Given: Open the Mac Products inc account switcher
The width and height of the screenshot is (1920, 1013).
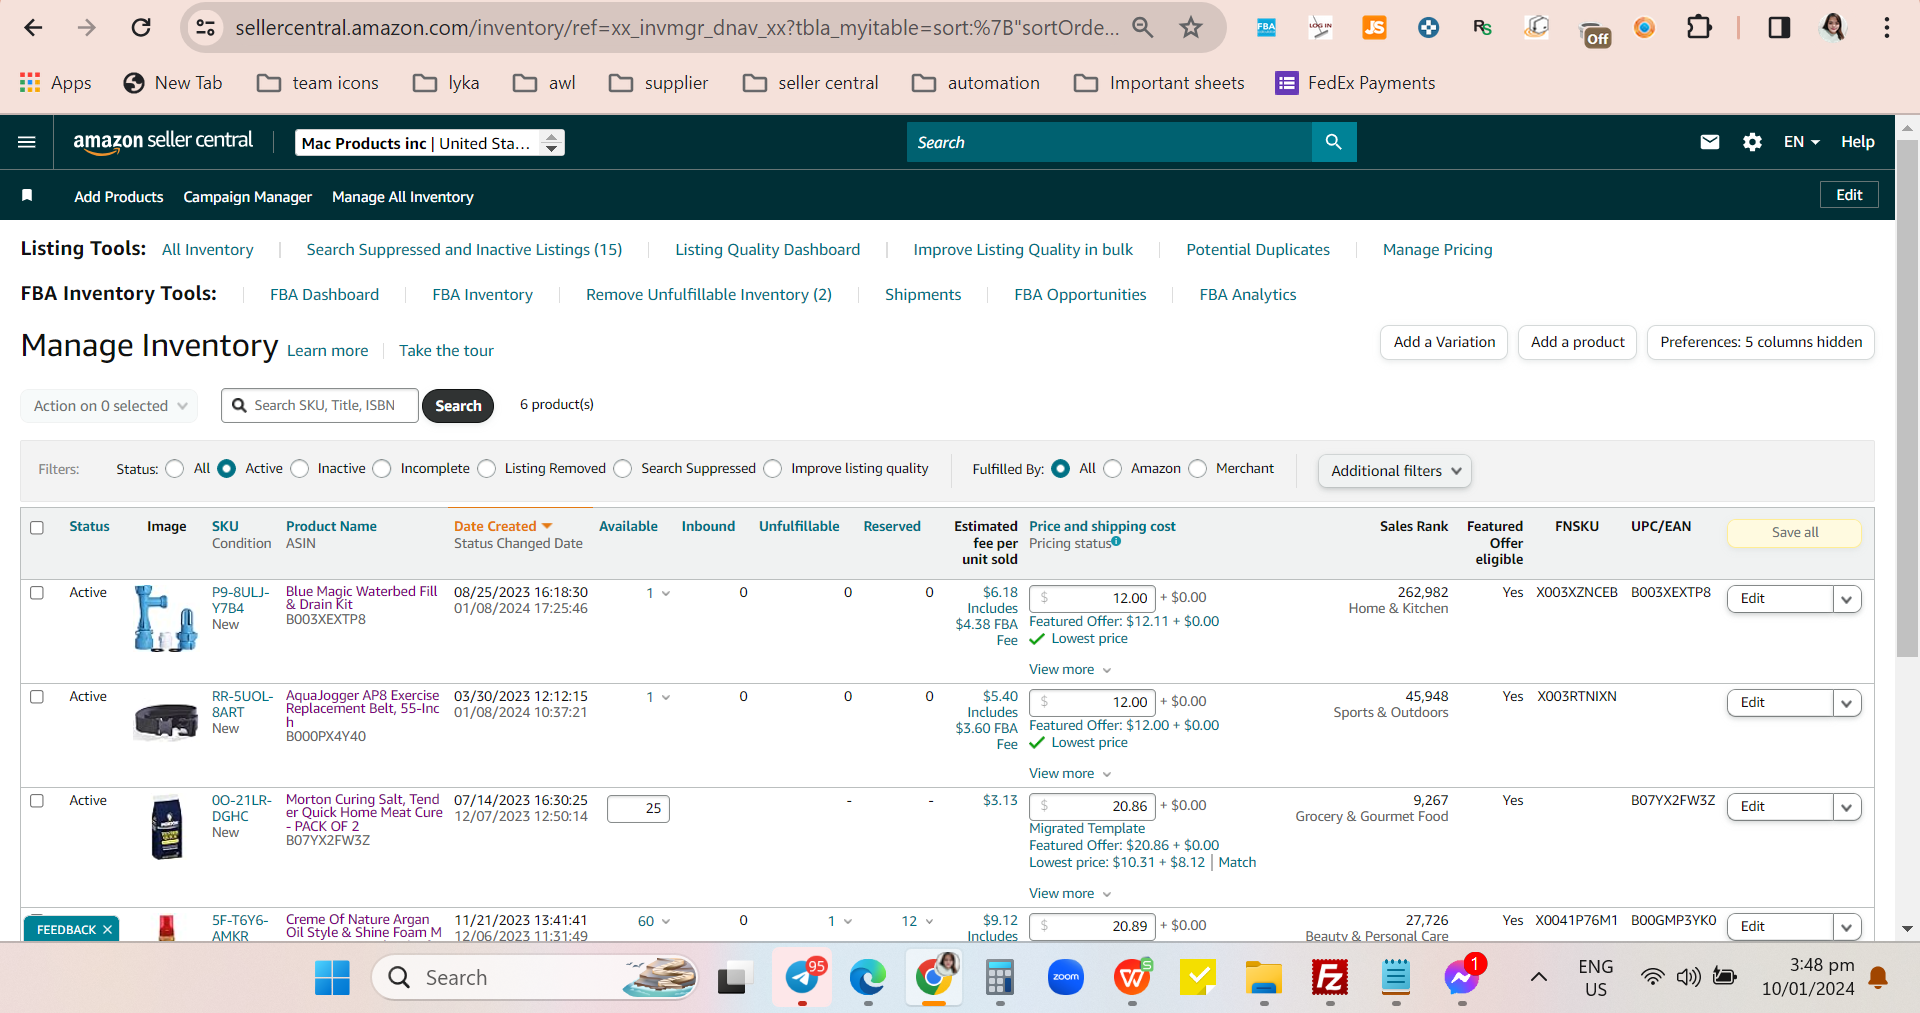Looking at the screenshot, I should [x=430, y=143].
